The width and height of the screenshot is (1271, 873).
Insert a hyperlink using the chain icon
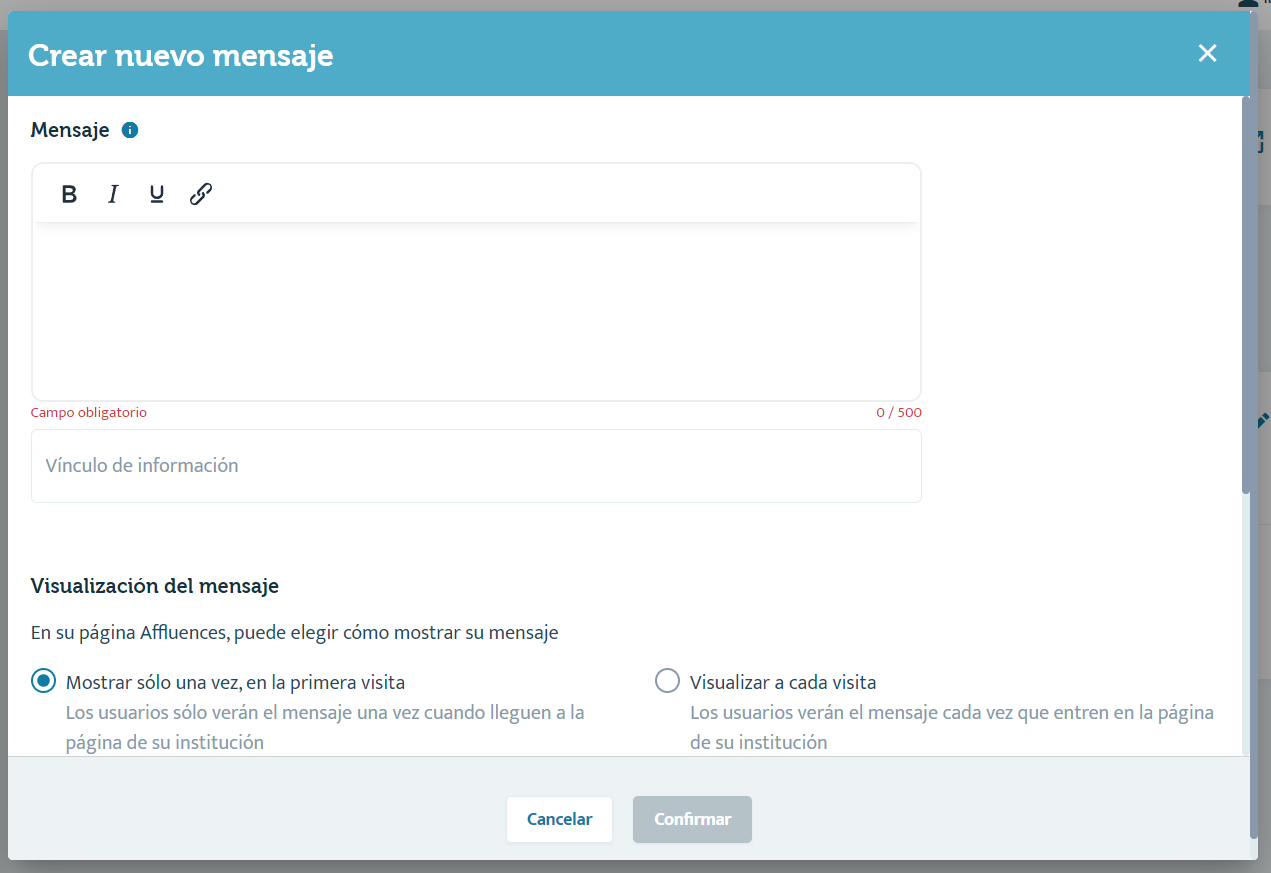click(x=201, y=194)
